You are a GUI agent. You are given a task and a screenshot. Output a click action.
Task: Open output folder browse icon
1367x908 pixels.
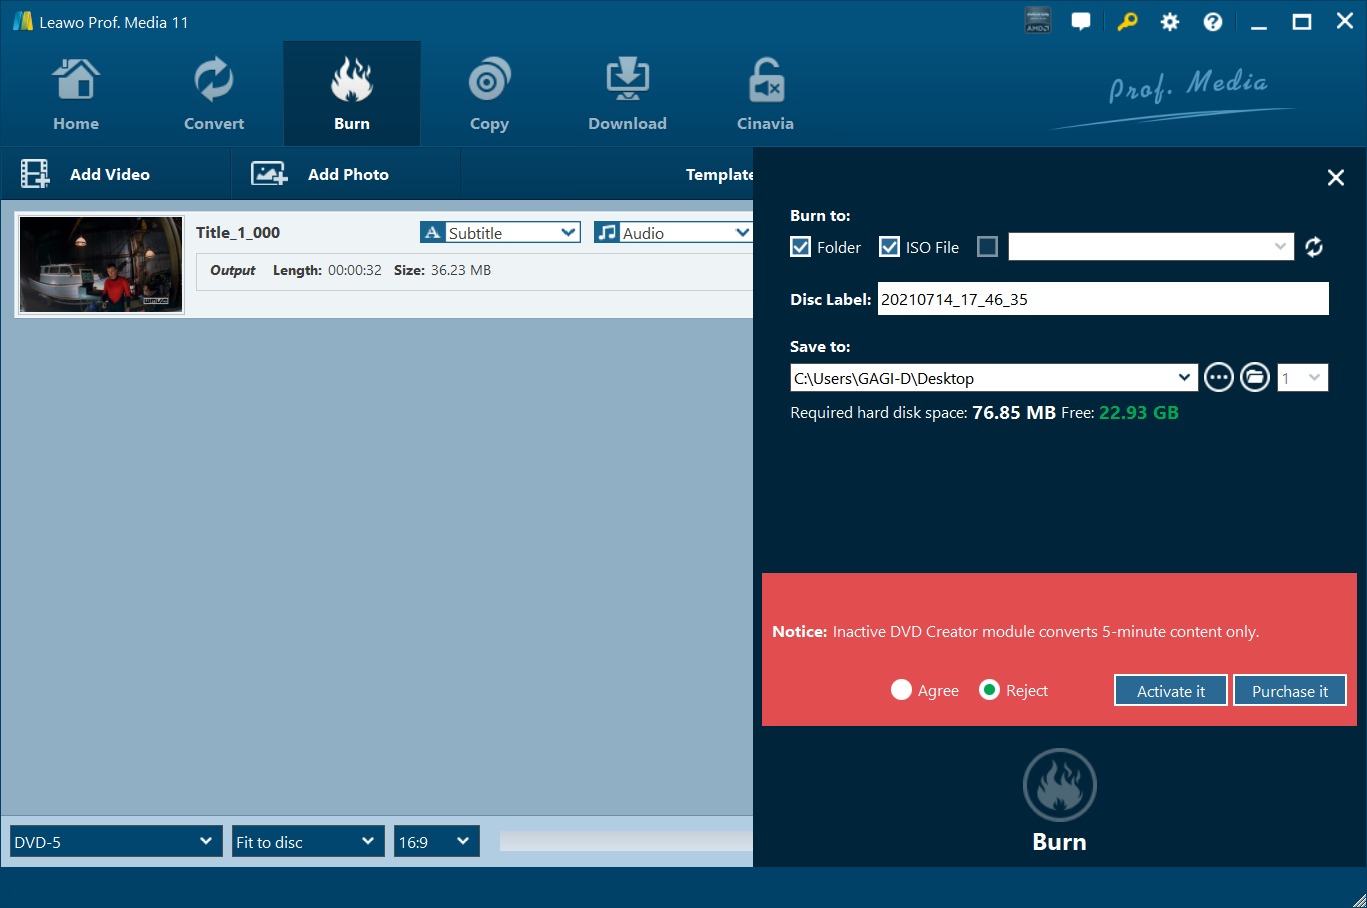1254,377
